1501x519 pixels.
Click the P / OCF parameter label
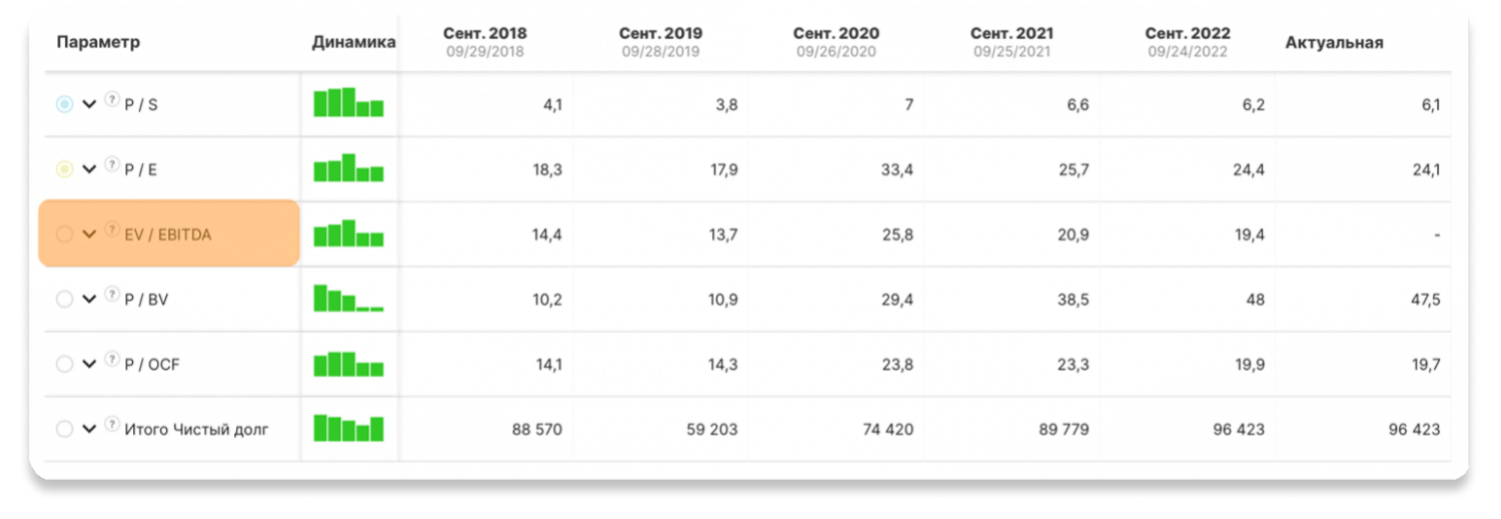coord(152,365)
